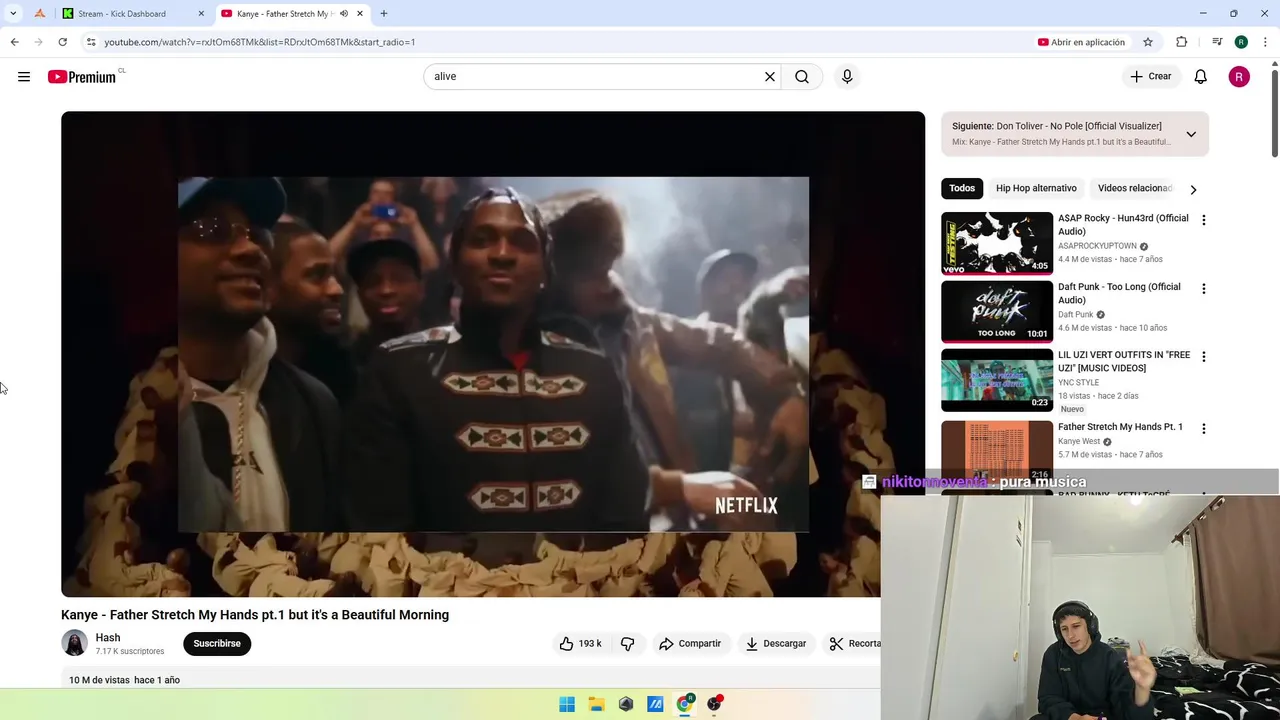1280x720 pixels.
Task: Open the tab search dropdown
Action: point(13,13)
